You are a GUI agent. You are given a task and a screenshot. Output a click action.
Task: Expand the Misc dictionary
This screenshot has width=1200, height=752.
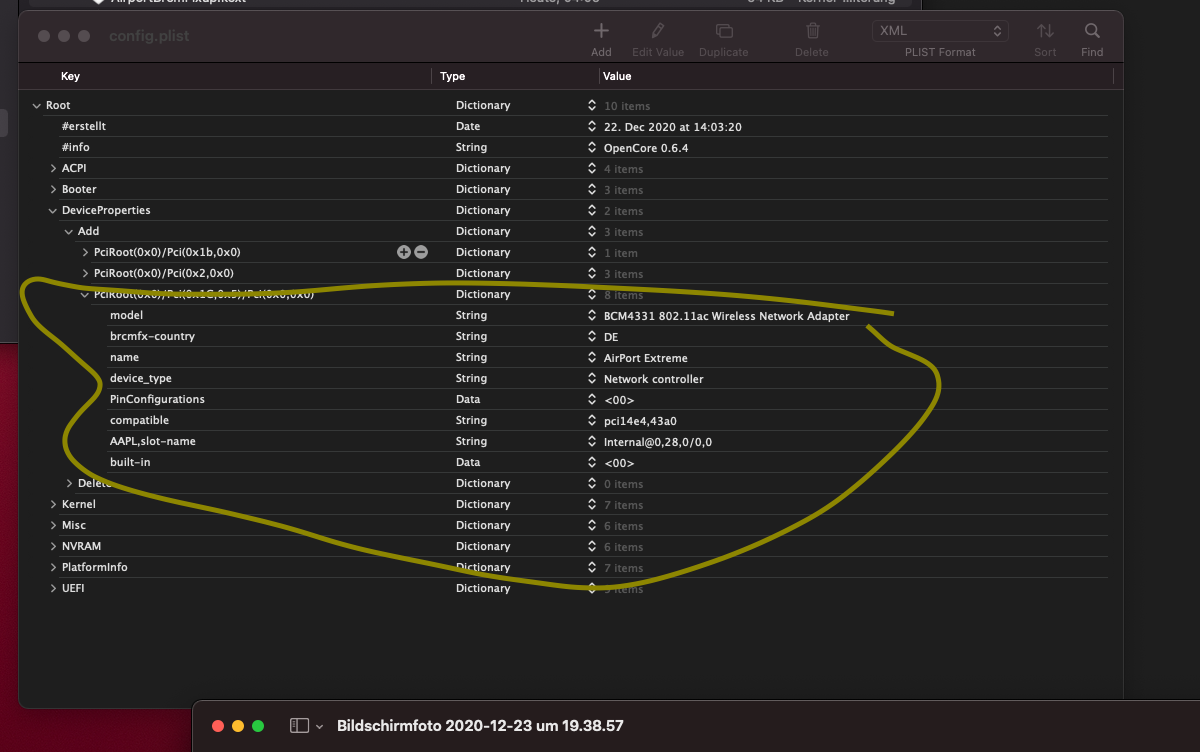pyautogui.click(x=53, y=525)
